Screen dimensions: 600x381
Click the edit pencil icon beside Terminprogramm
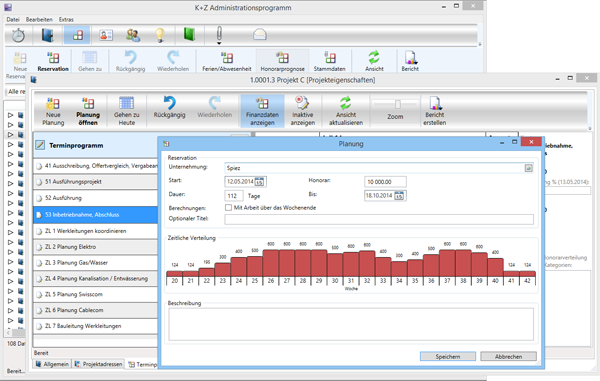pos(40,145)
